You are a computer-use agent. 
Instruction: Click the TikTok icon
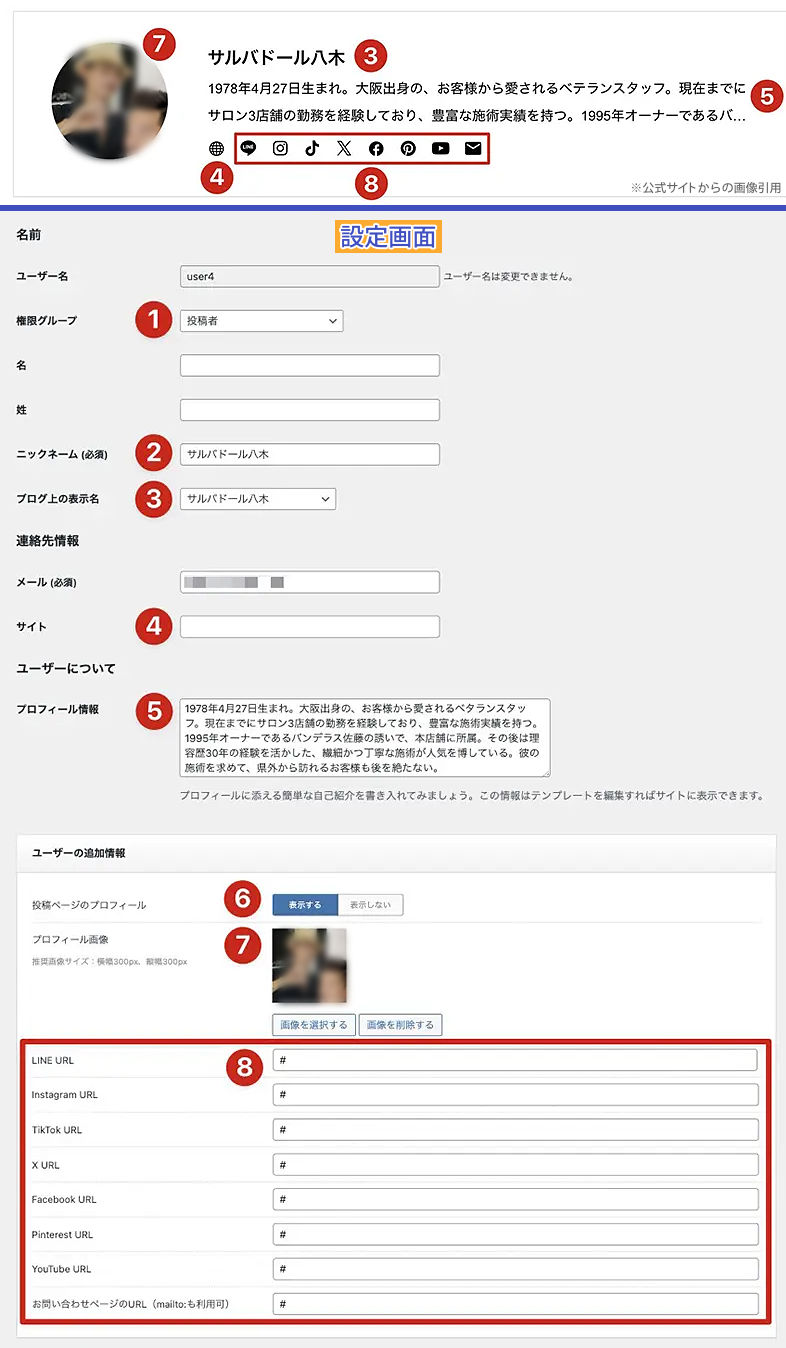[x=312, y=148]
